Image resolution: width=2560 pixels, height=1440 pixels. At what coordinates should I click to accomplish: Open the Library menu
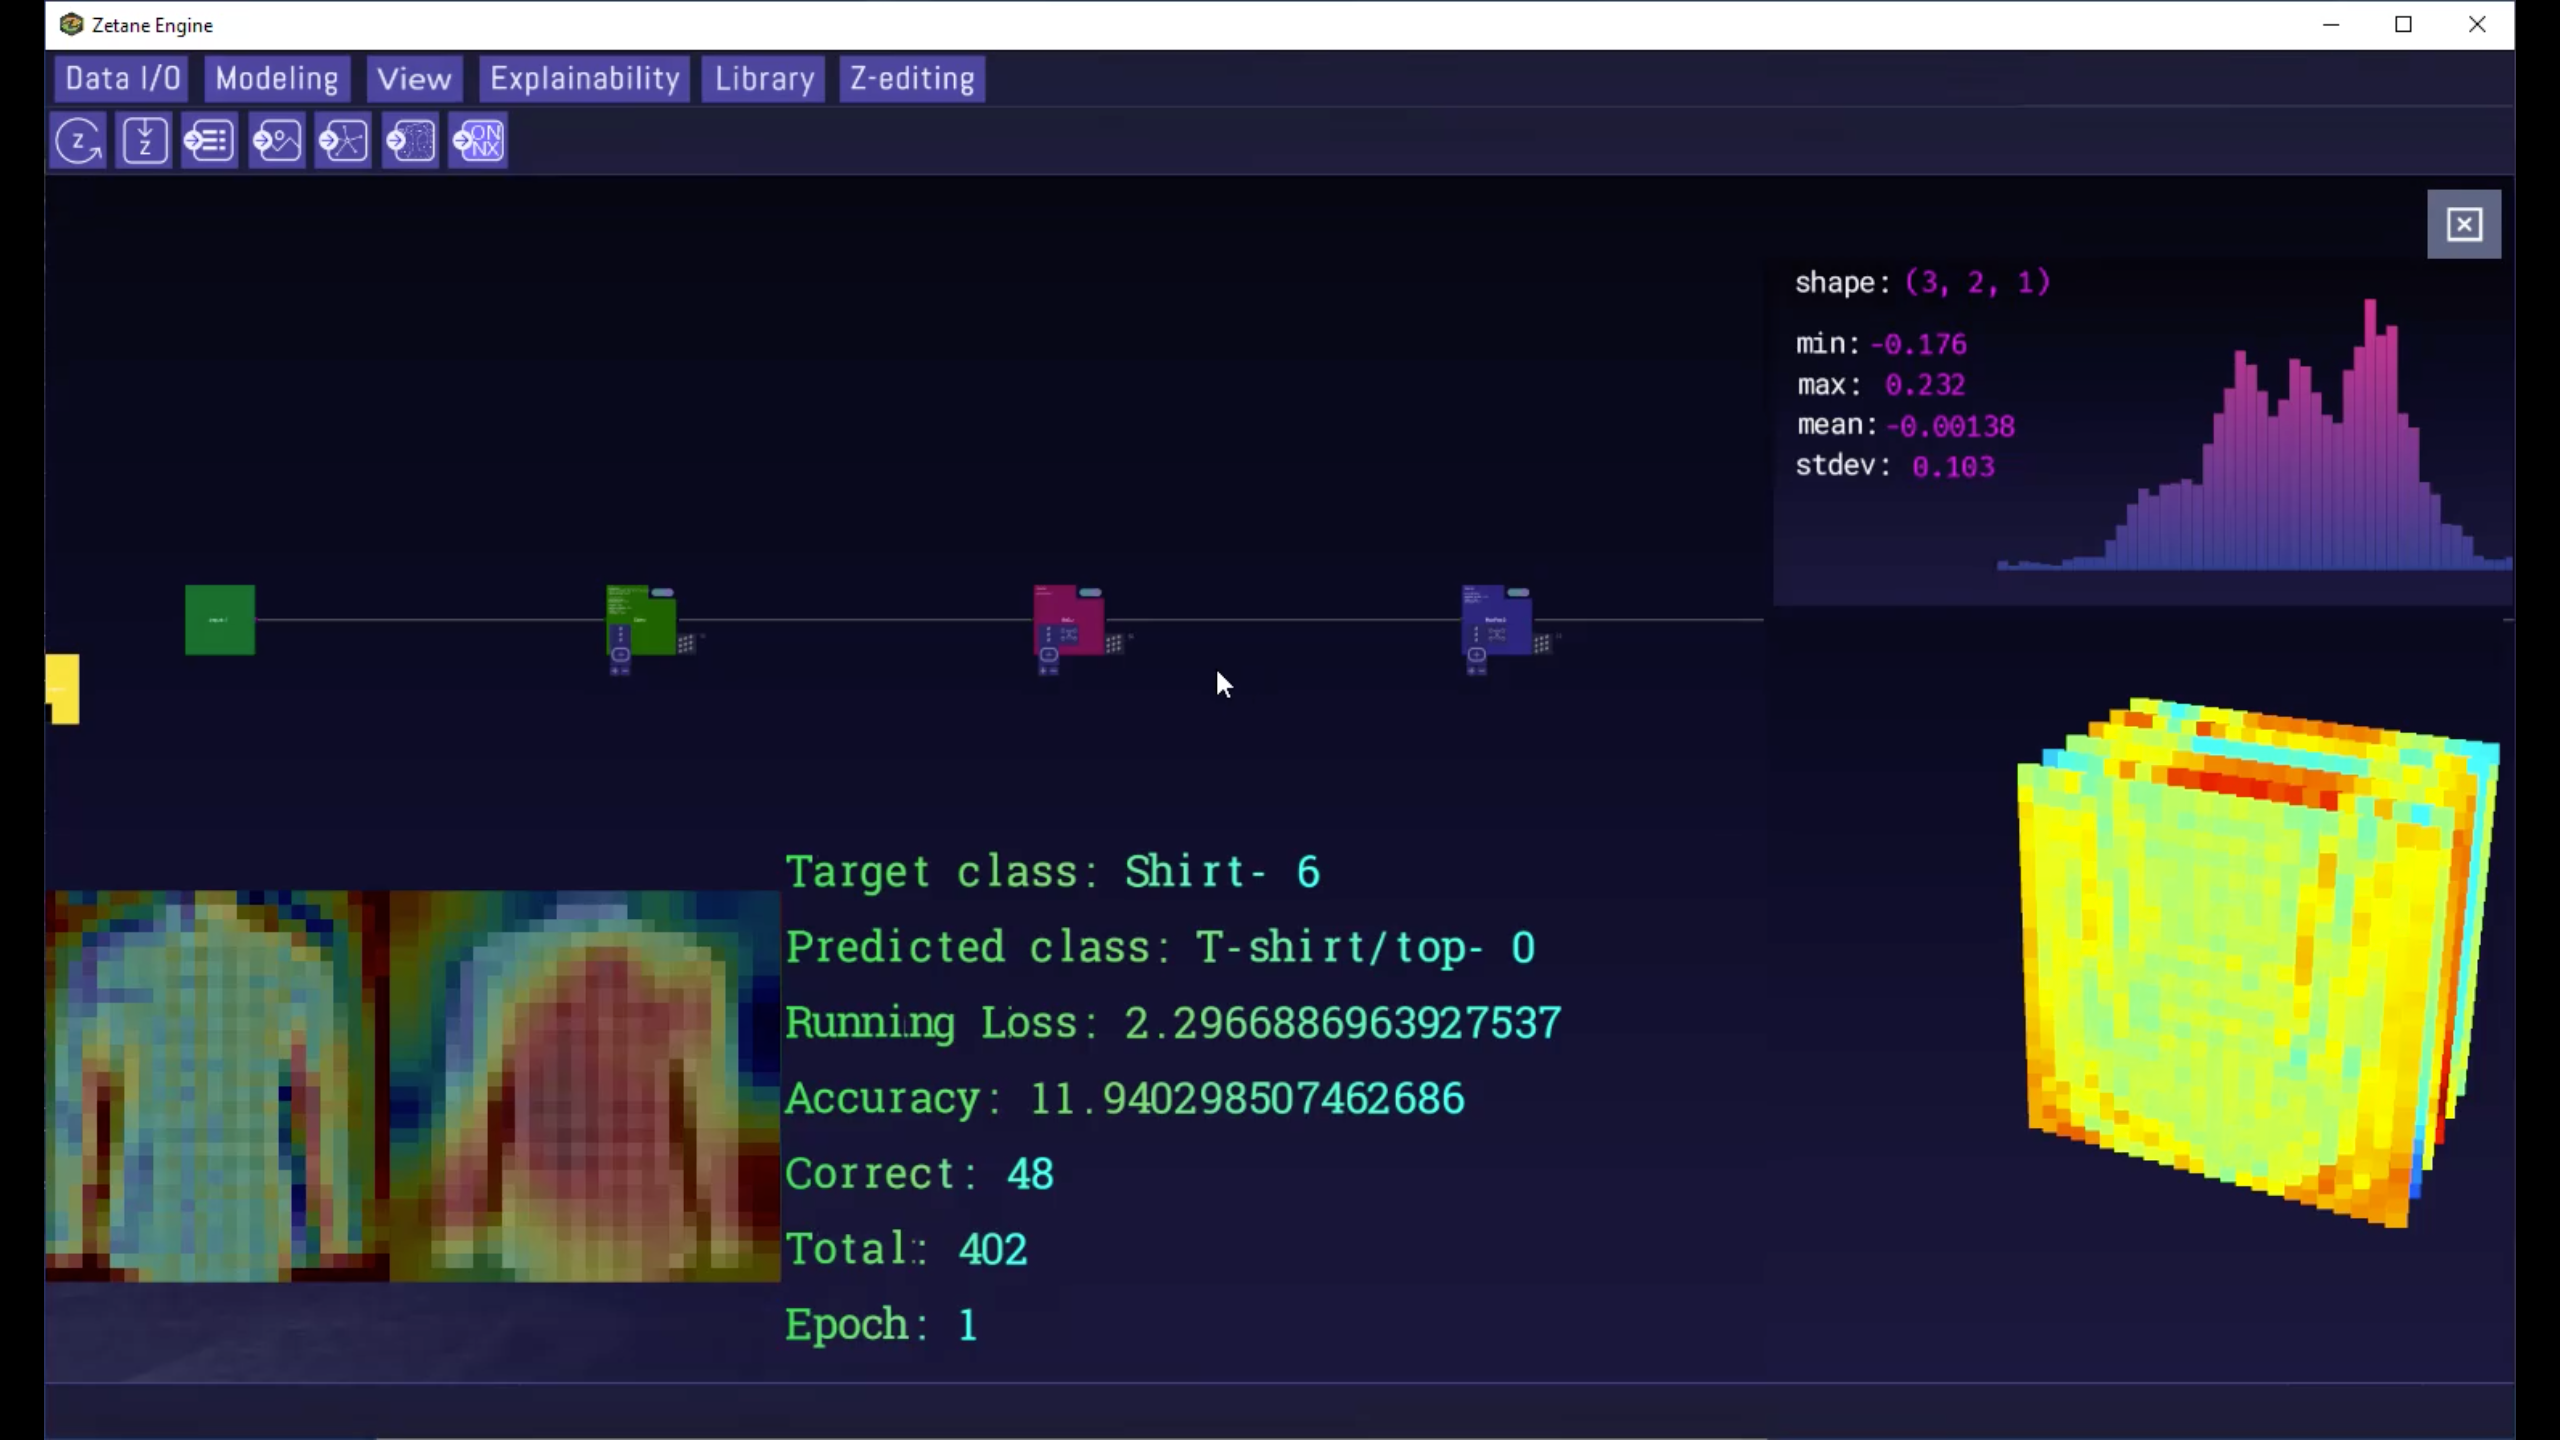pyautogui.click(x=764, y=79)
